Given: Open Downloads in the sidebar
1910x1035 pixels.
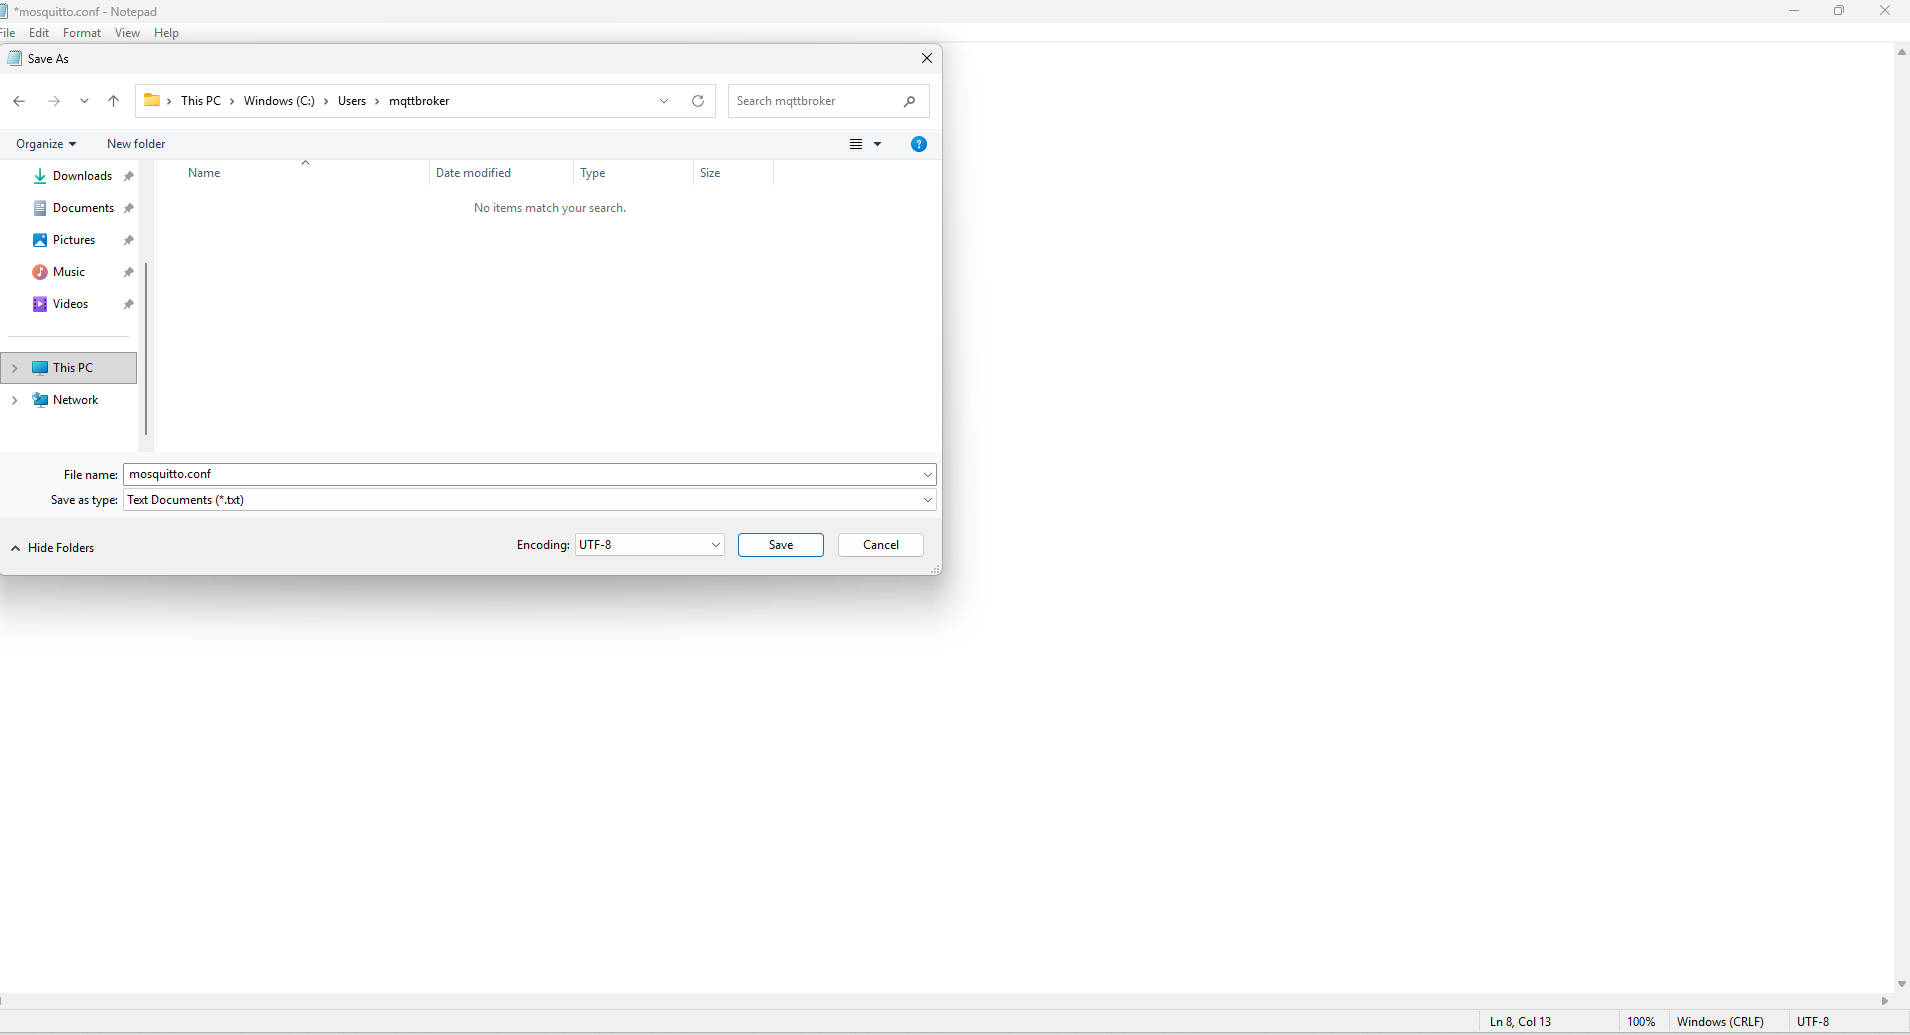Looking at the screenshot, I should point(82,176).
